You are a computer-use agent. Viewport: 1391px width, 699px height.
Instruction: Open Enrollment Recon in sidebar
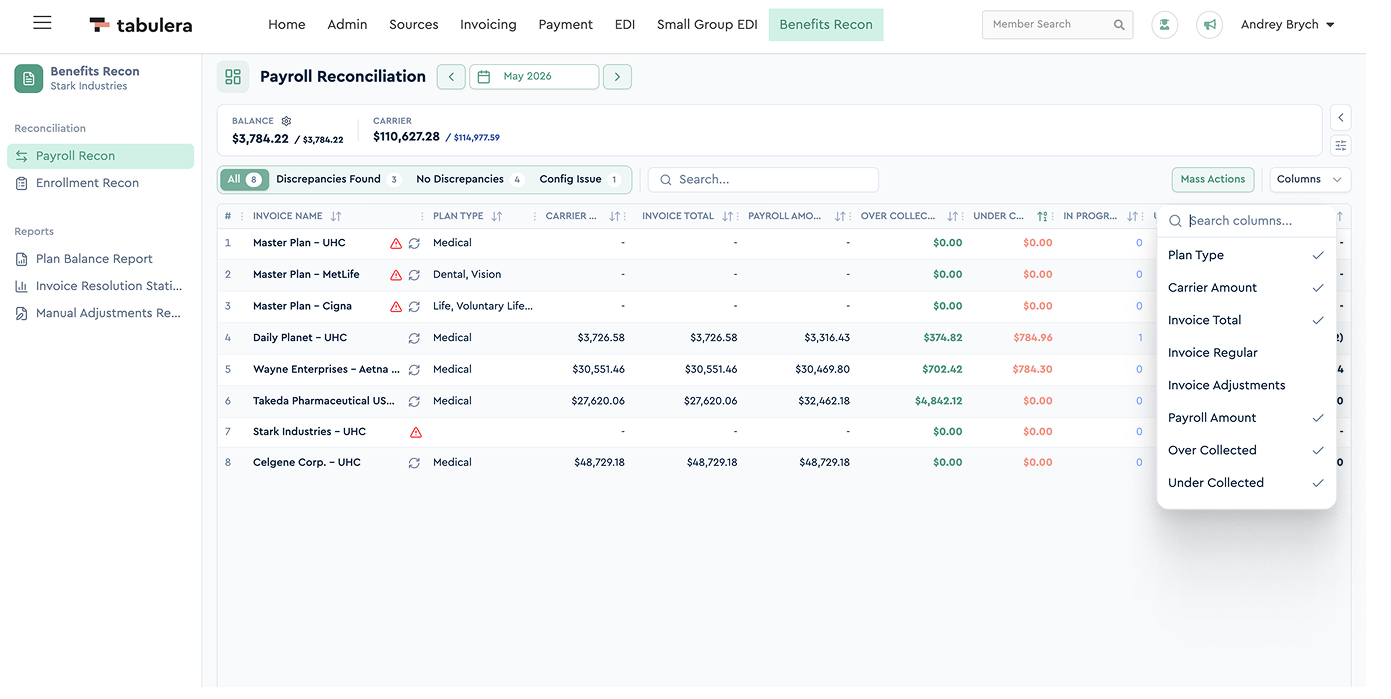(x=100, y=183)
